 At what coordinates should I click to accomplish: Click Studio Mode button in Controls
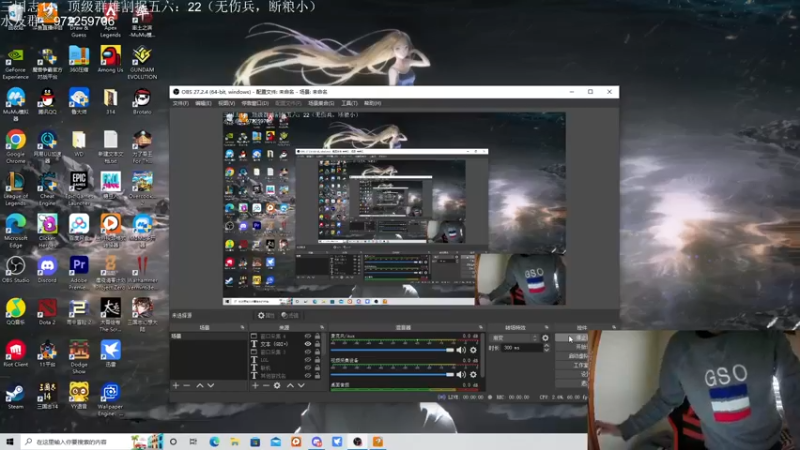point(572,365)
